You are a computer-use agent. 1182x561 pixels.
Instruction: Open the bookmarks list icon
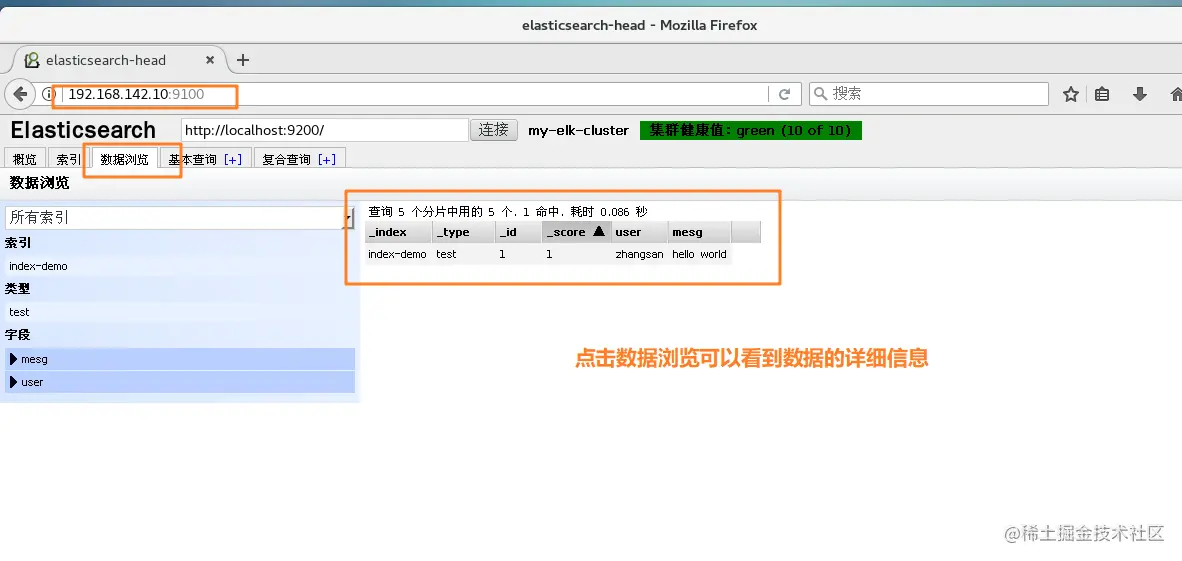[1102, 94]
